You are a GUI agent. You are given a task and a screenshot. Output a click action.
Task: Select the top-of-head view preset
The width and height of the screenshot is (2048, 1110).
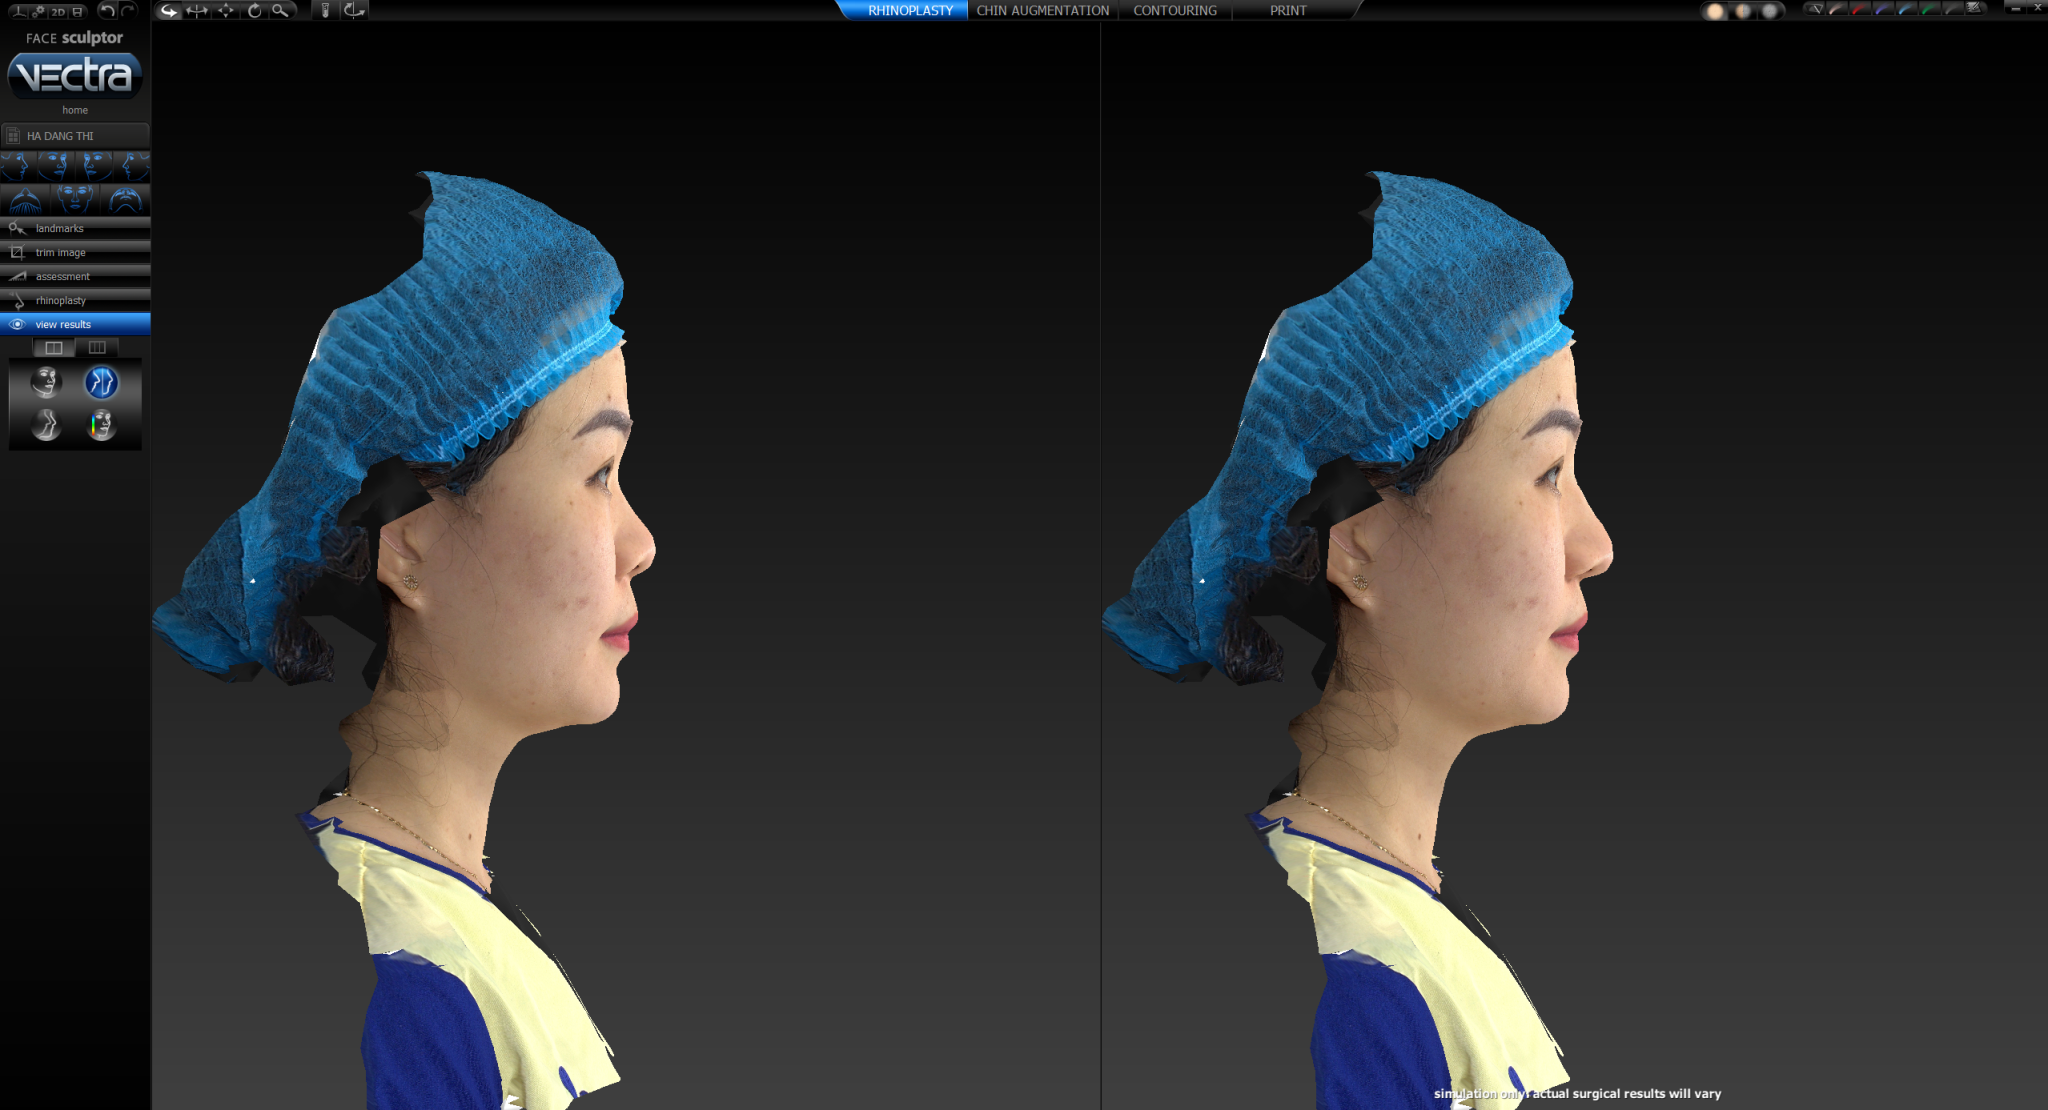coord(25,199)
